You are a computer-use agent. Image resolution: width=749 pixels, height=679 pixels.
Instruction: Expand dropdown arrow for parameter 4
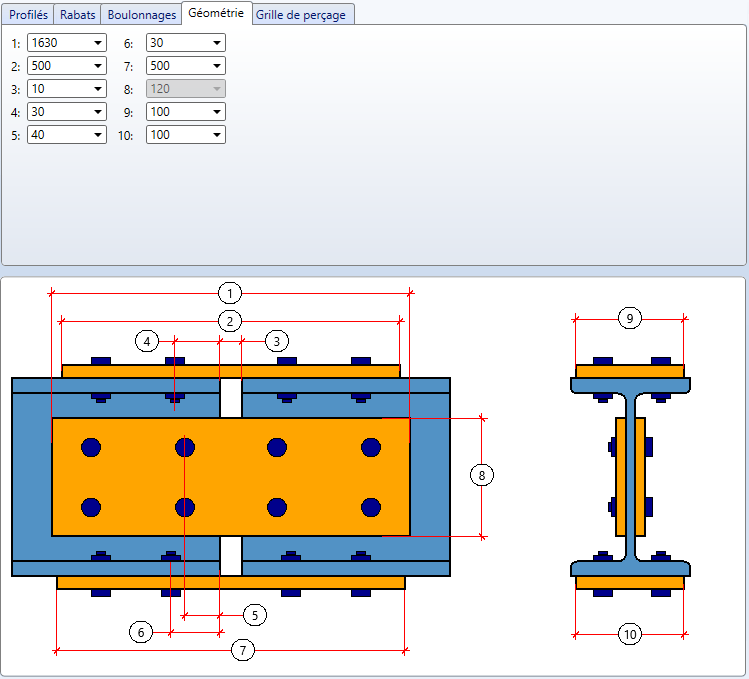pyautogui.click(x=98, y=112)
